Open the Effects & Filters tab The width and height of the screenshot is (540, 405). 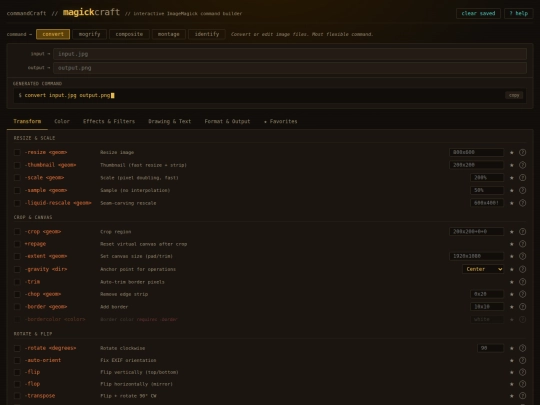click(x=109, y=121)
